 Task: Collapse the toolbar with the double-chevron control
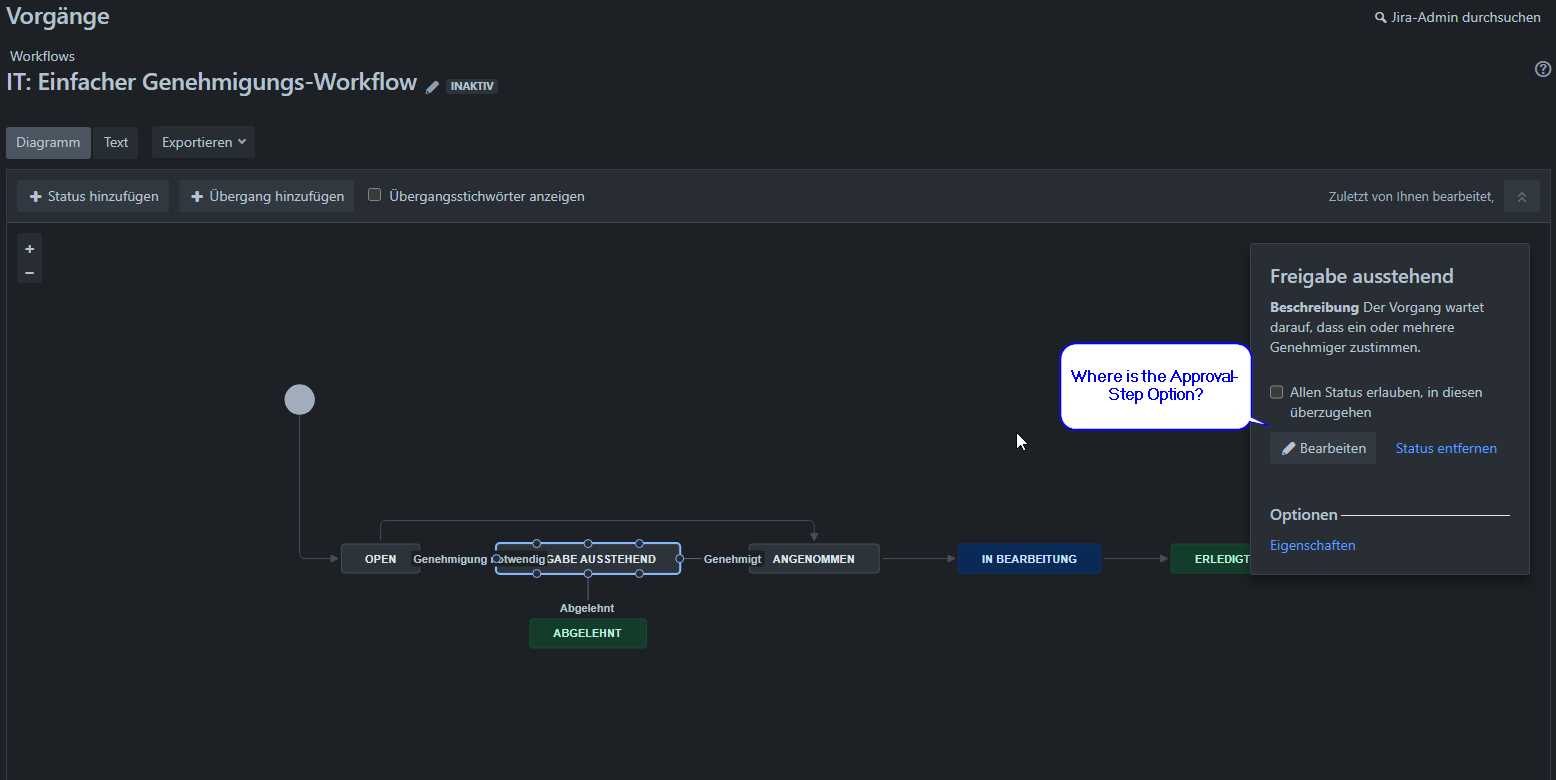[1521, 196]
